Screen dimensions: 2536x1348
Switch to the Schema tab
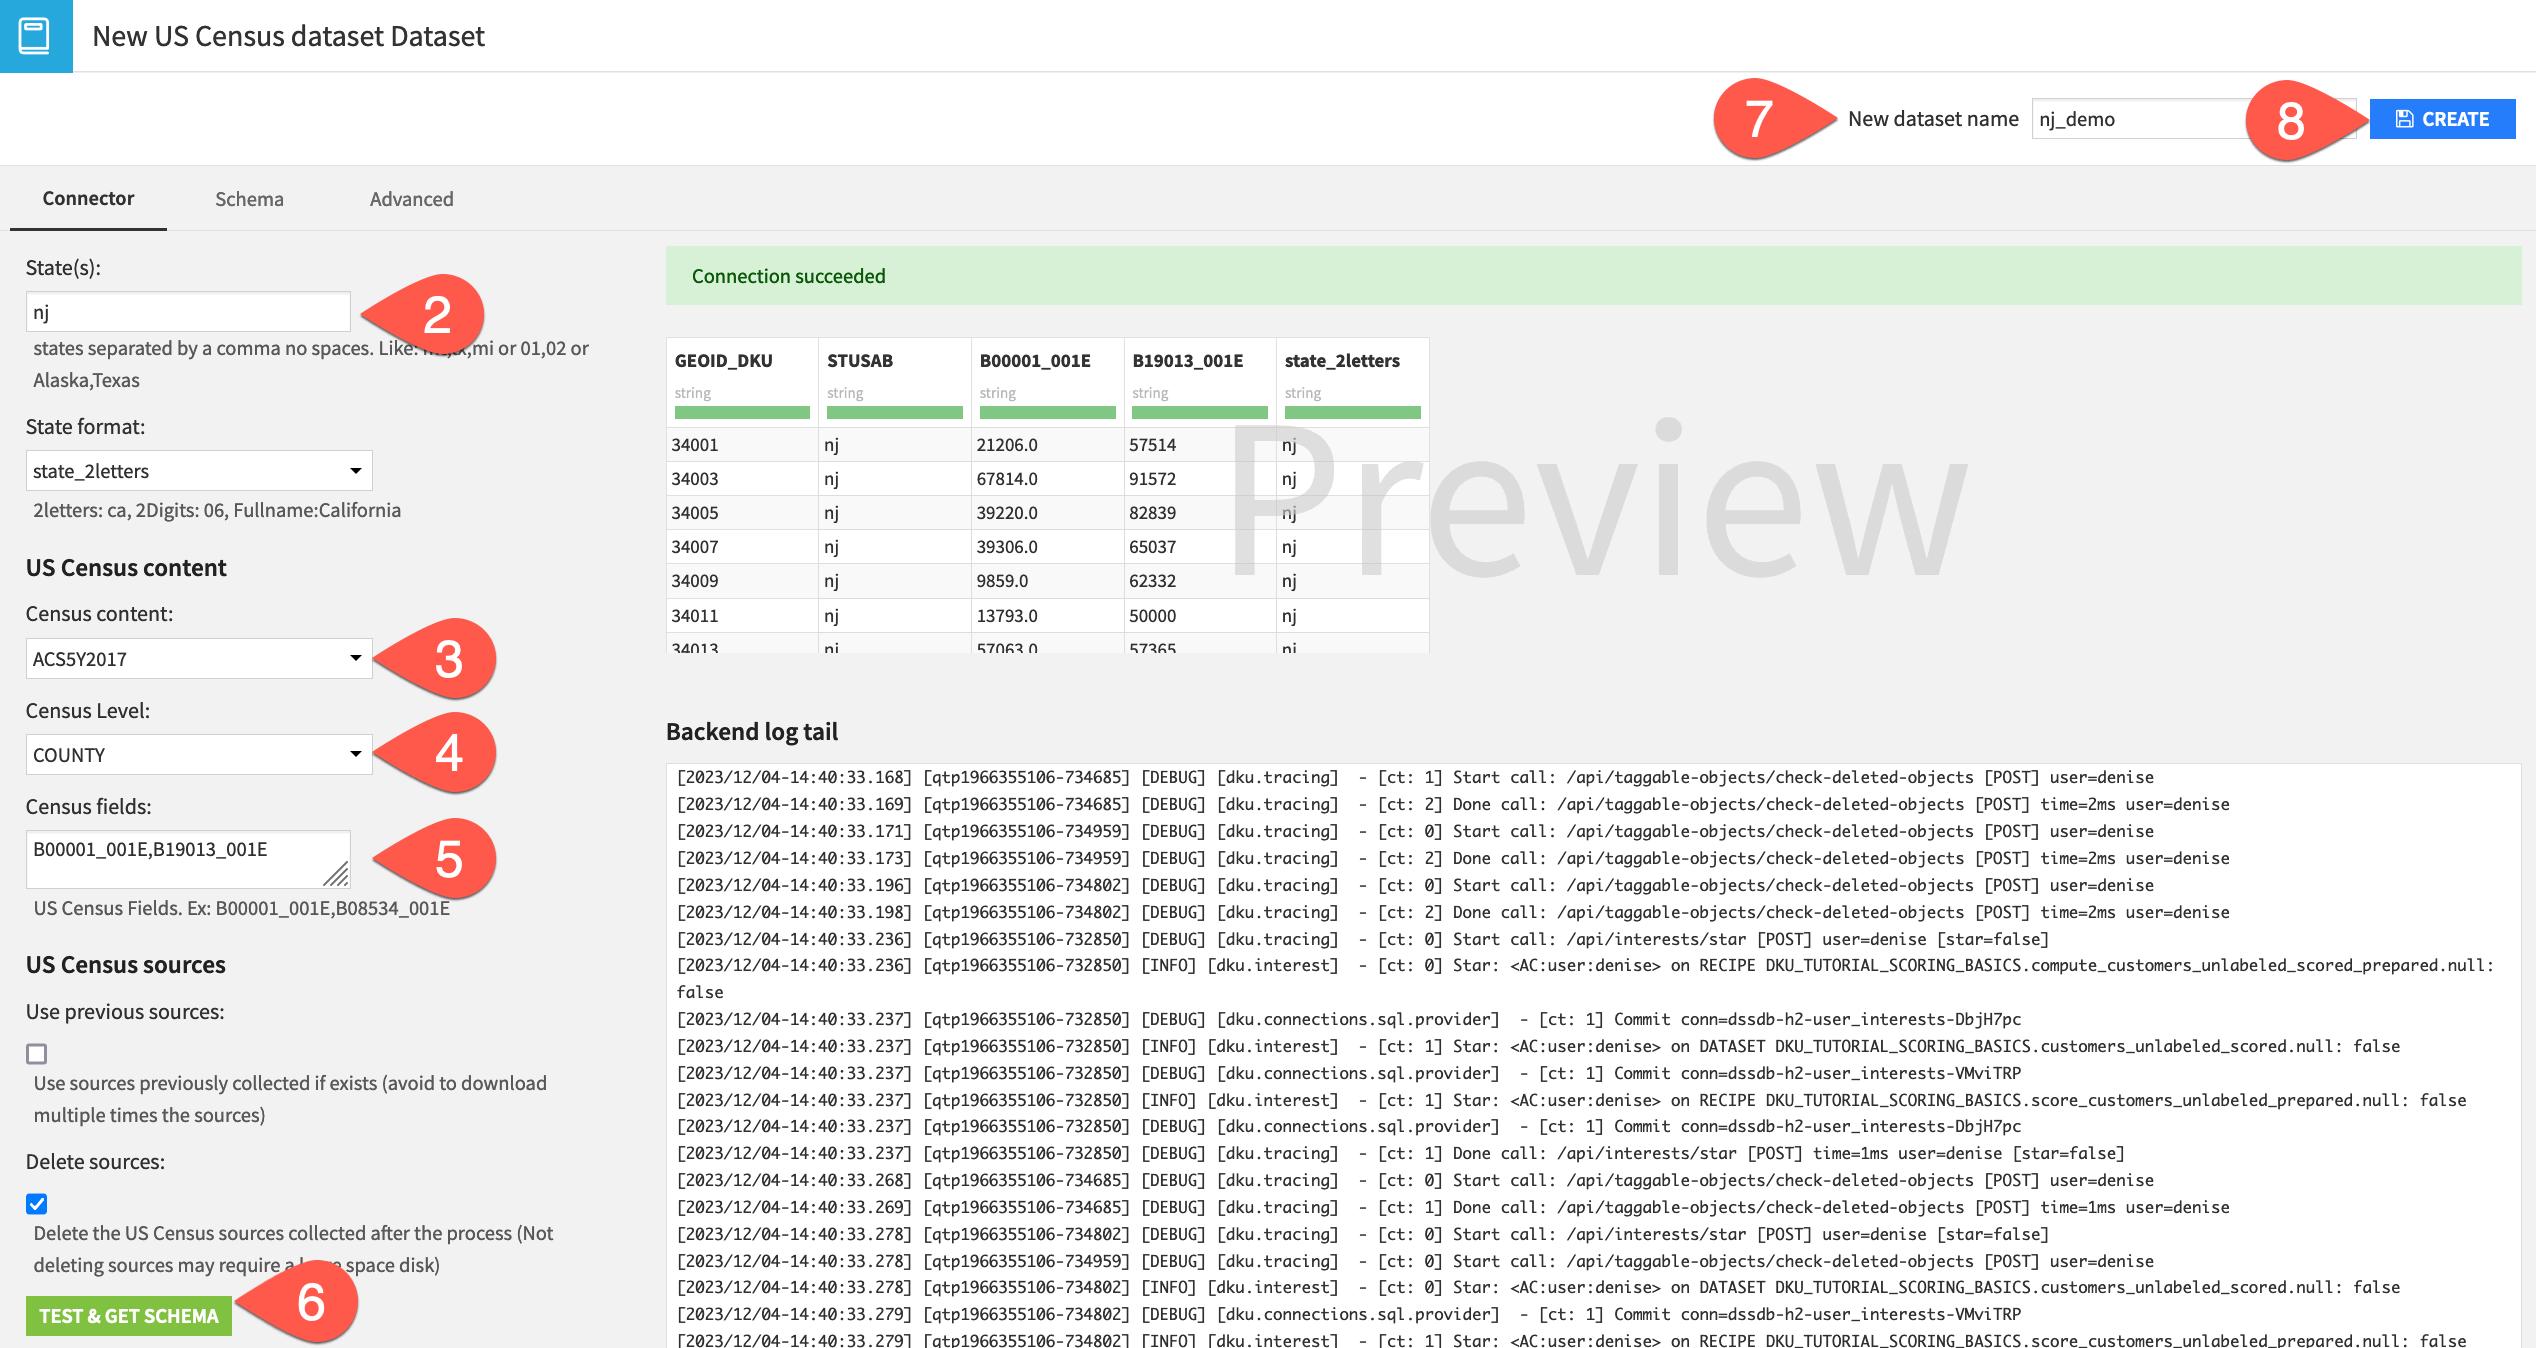tap(249, 198)
